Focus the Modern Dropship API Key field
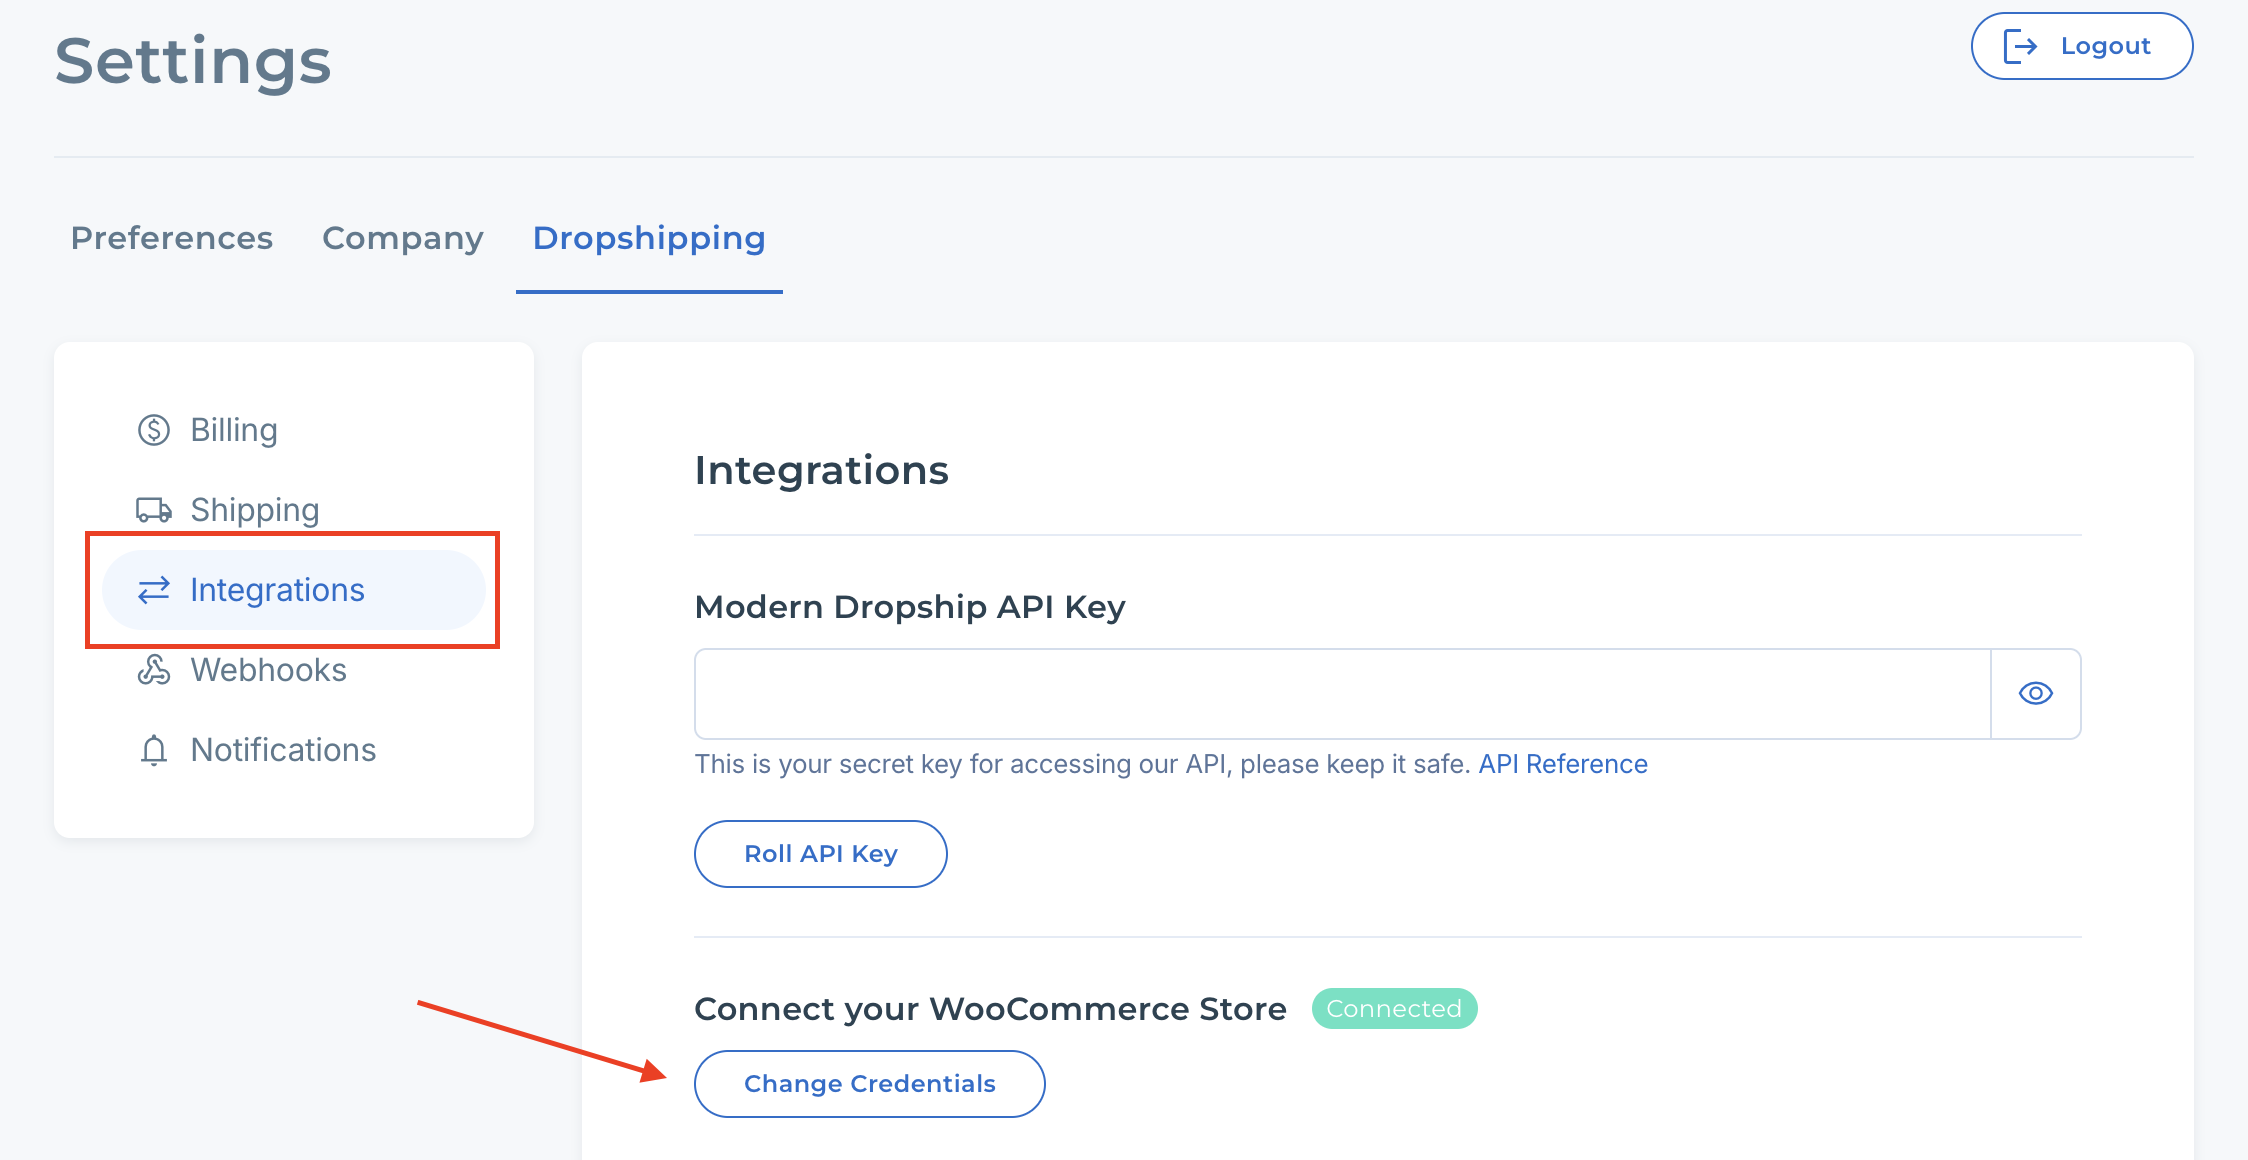The width and height of the screenshot is (2248, 1160). 1342,694
